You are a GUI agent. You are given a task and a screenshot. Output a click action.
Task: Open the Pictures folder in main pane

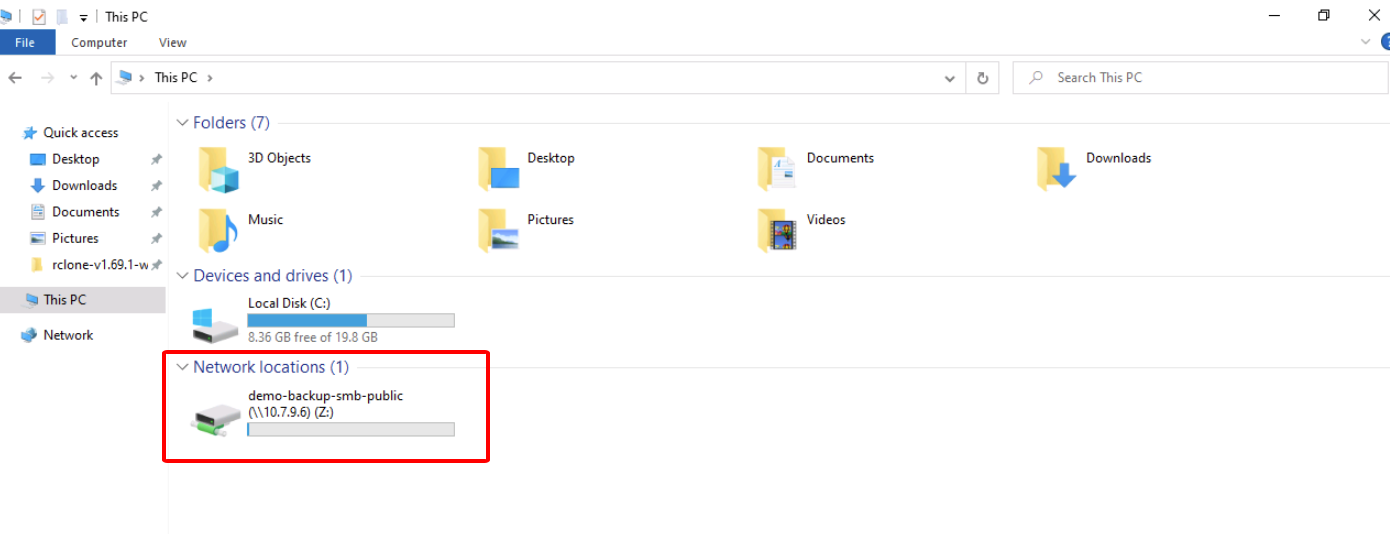tap(498, 229)
